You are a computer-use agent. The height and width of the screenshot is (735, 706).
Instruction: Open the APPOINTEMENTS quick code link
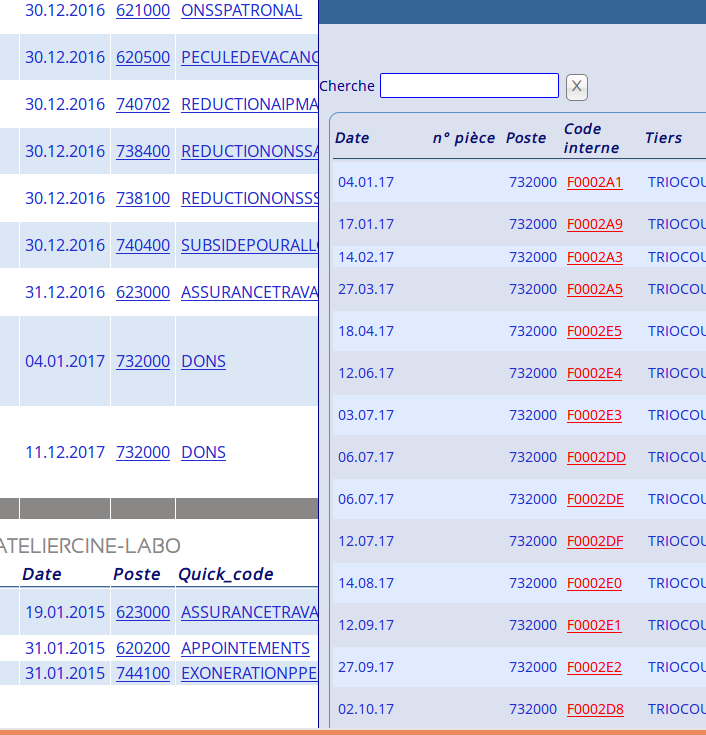(245, 648)
